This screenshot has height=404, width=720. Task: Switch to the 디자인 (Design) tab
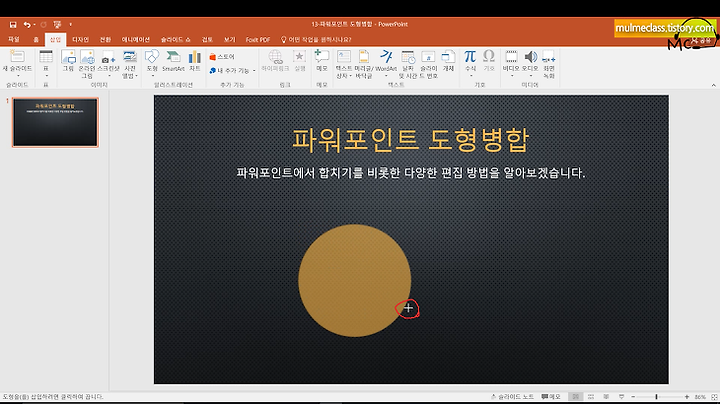click(80, 39)
